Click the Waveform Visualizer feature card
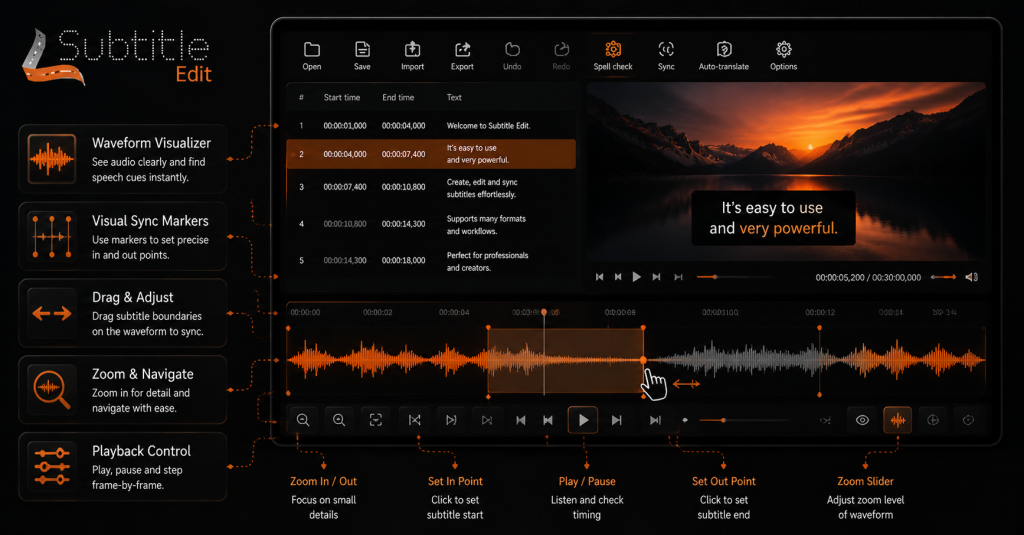 click(x=123, y=159)
